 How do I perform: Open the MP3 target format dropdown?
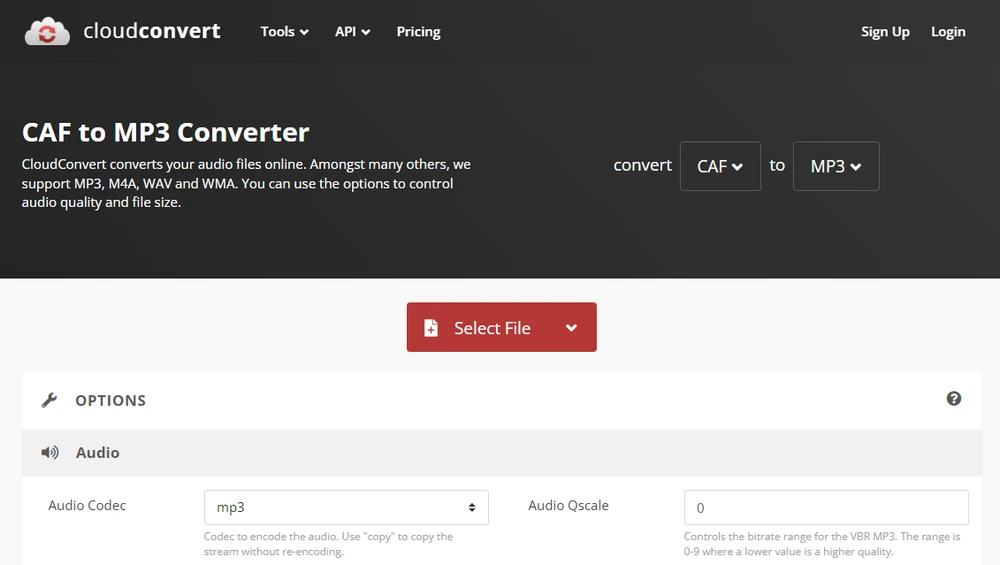[836, 166]
